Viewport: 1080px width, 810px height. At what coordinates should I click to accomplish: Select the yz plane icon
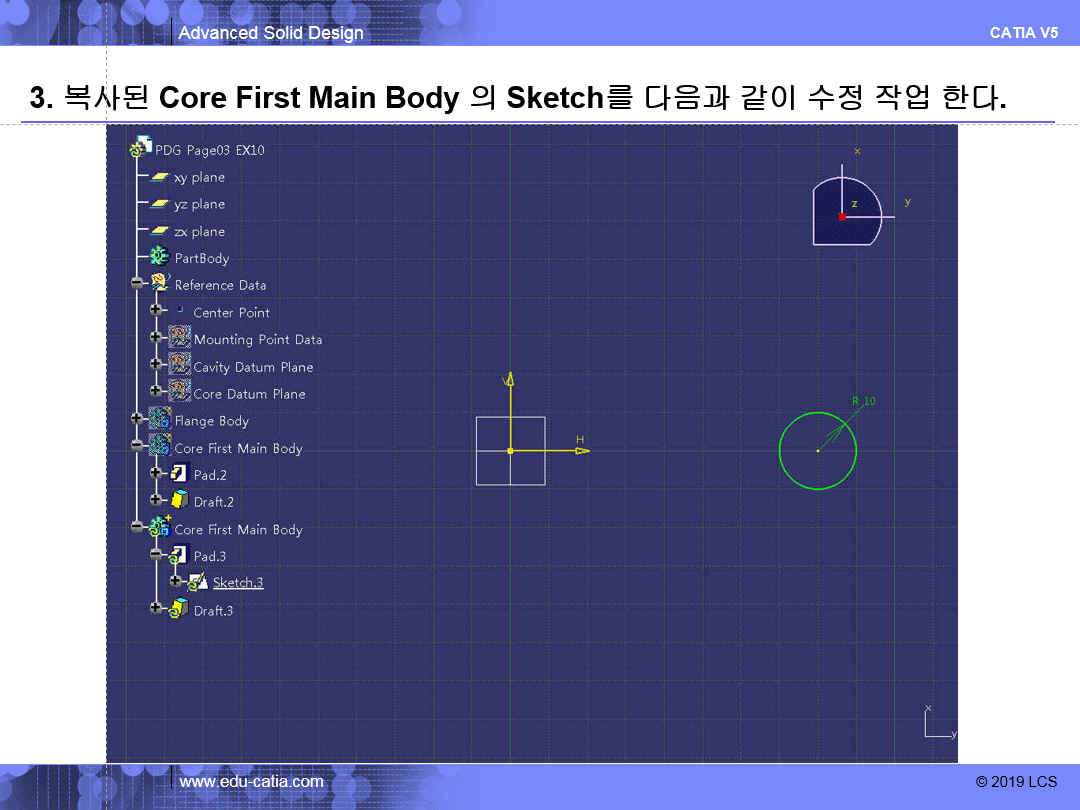point(159,204)
